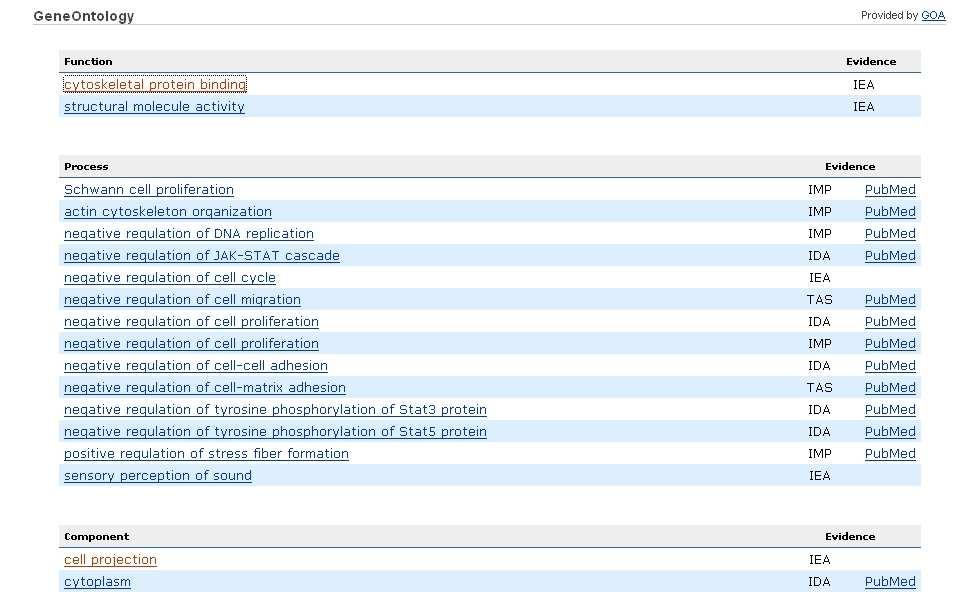Open the cytoskeletal protein binding link
963x598 pixels.
click(155, 84)
